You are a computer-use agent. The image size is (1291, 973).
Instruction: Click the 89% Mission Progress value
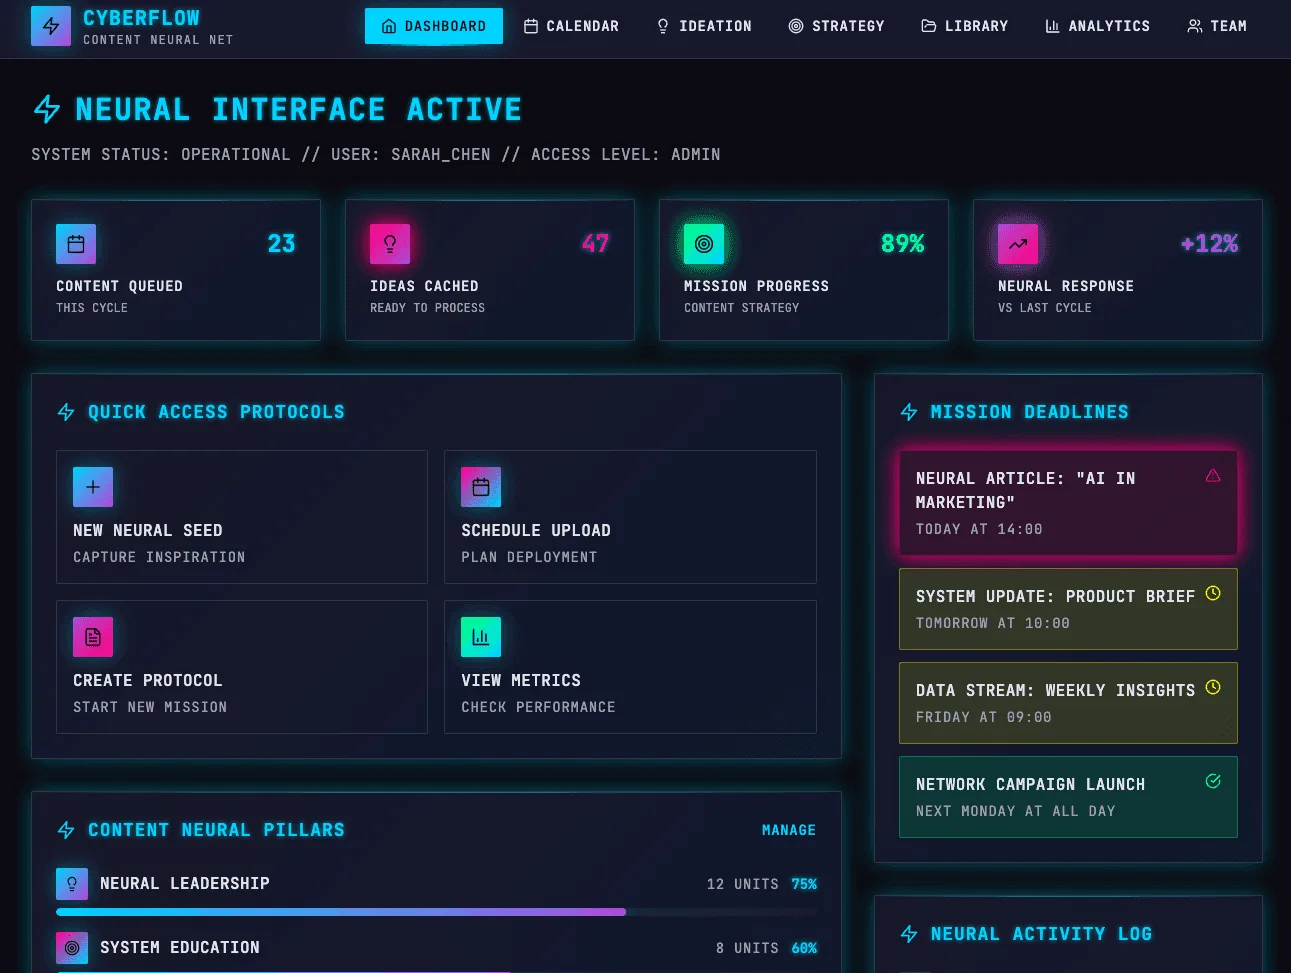pyautogui.click(x=902, y=244)
